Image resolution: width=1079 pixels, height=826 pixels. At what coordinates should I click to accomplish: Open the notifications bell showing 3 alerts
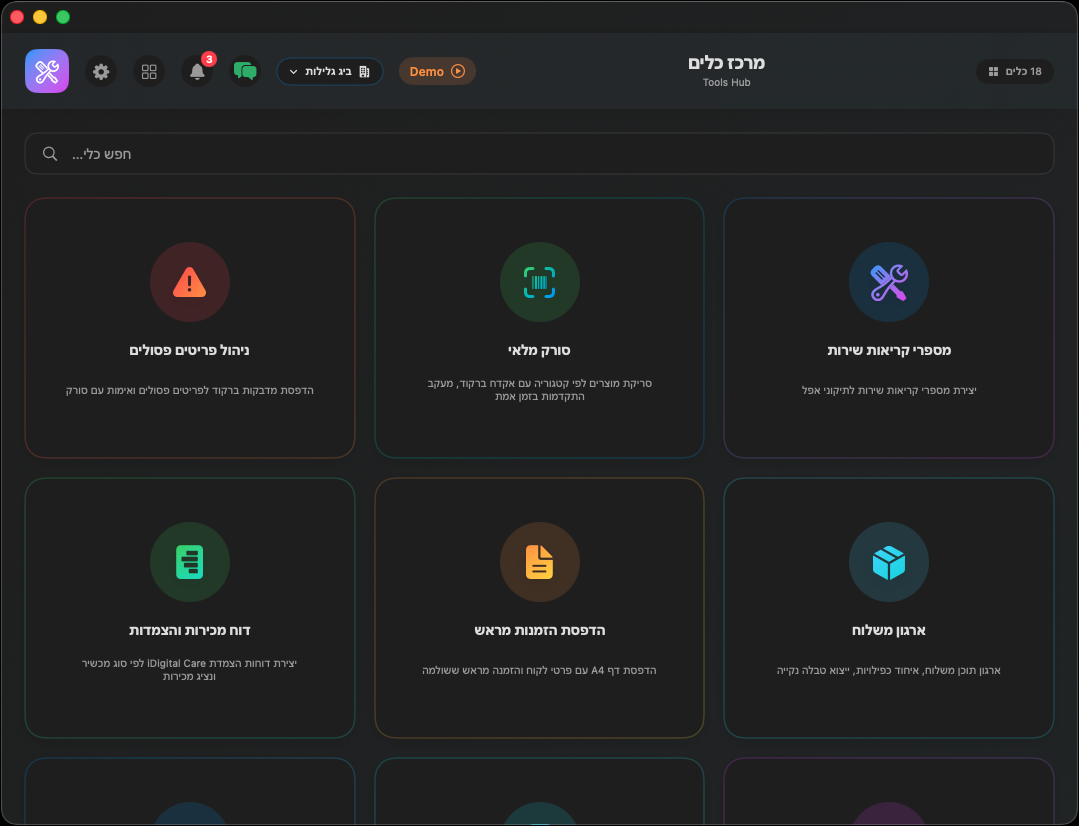coord(197,71)
